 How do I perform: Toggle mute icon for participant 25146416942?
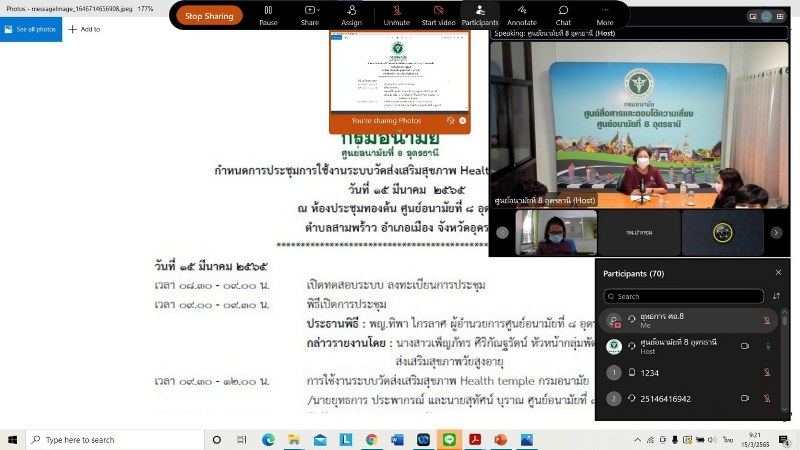tap(766, 398)
